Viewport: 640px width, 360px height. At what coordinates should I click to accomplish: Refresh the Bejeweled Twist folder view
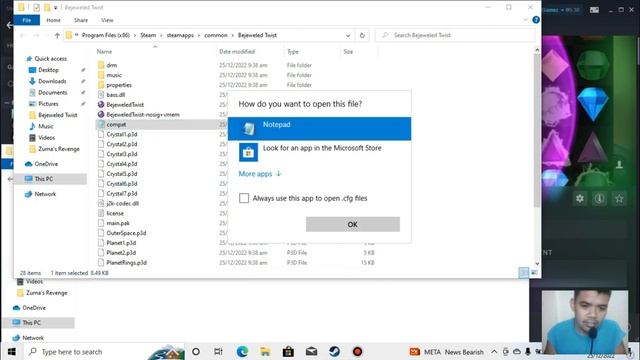tap(362, 36)
